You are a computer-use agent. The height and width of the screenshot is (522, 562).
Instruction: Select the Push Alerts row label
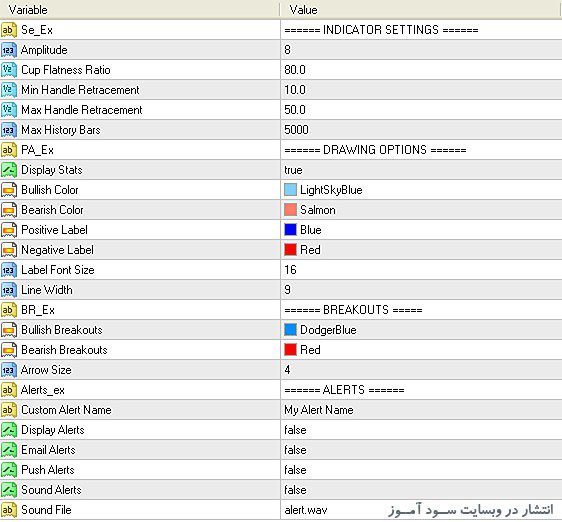click(x=48, y=470)
